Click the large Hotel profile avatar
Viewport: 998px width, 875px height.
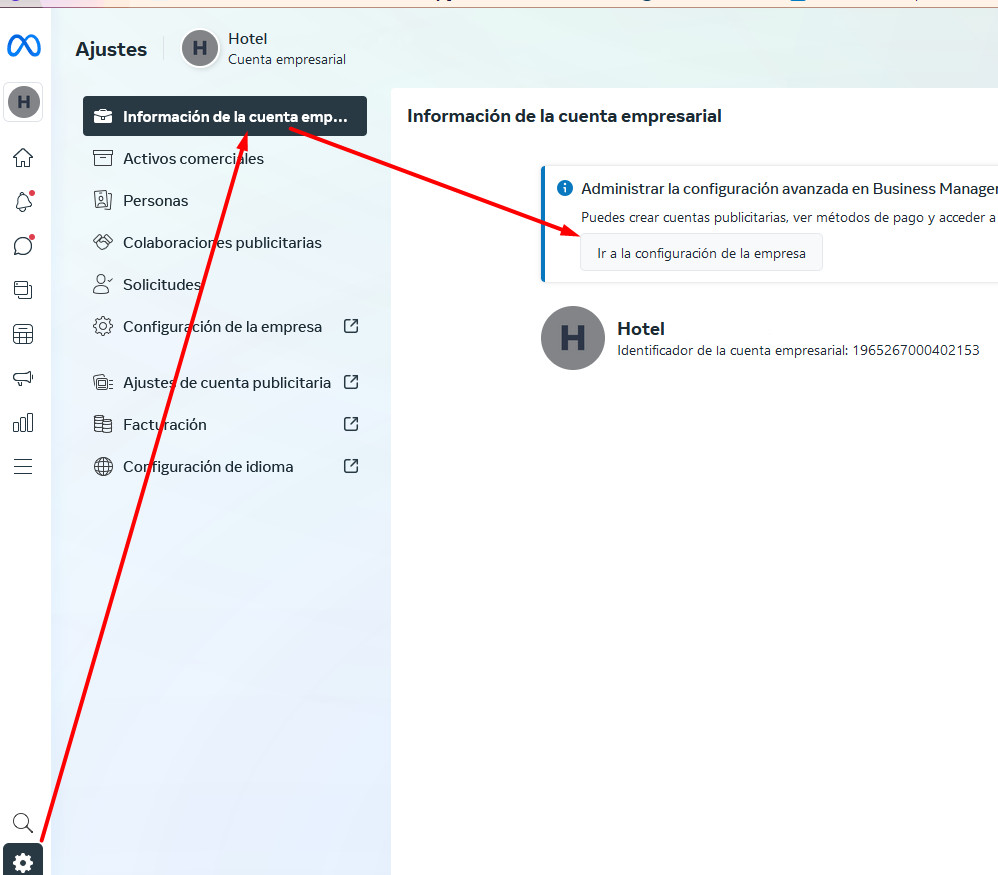tap(573, 338)
